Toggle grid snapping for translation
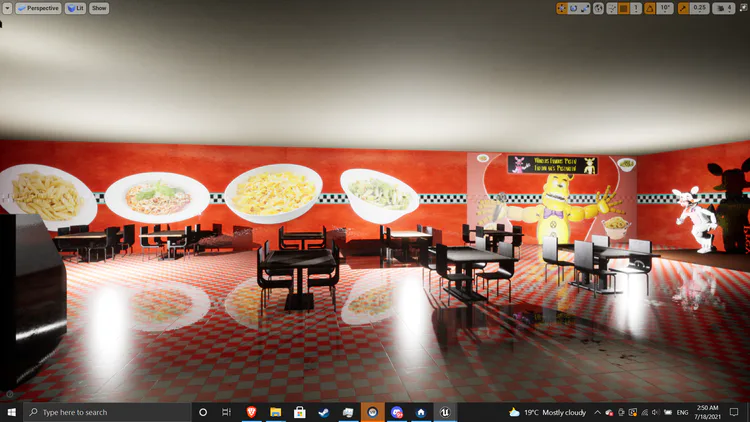Image resolution: width=750 pixels, height=422 pixels. [624, 8]
